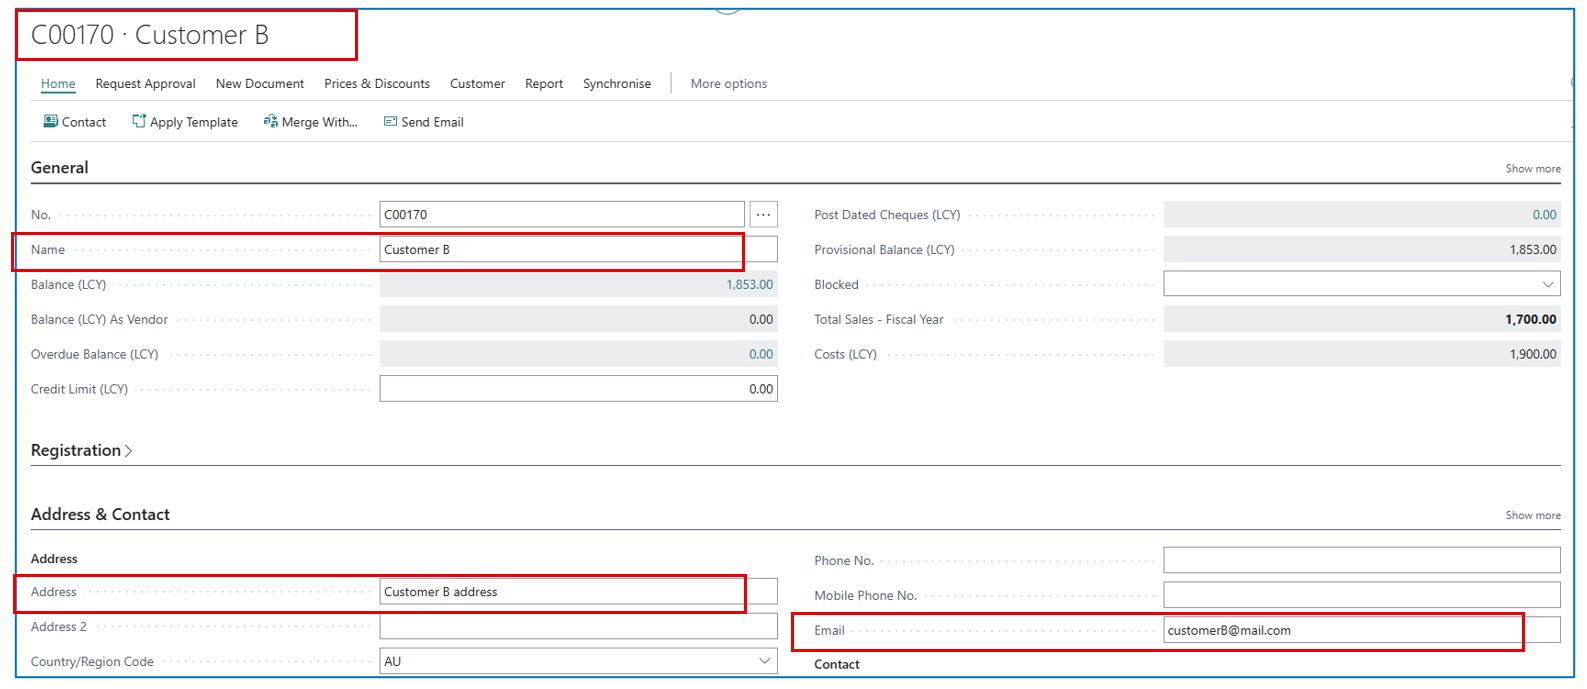
Task: Click Show more in General section
Action: (1532, 169)
